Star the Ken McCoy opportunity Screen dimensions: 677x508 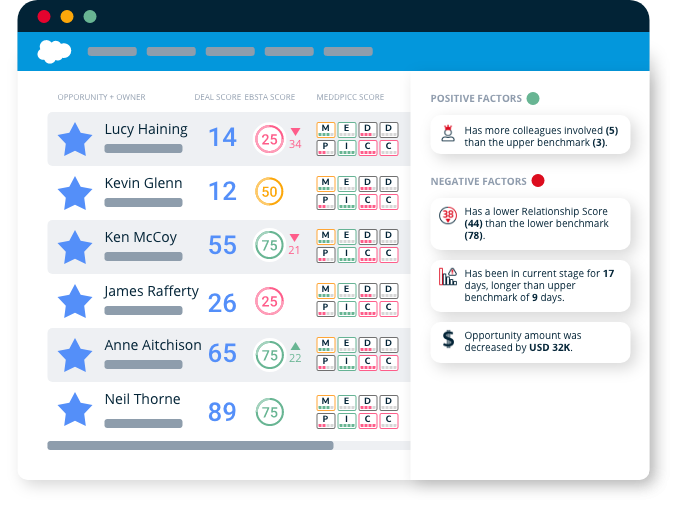pos(75,247)
